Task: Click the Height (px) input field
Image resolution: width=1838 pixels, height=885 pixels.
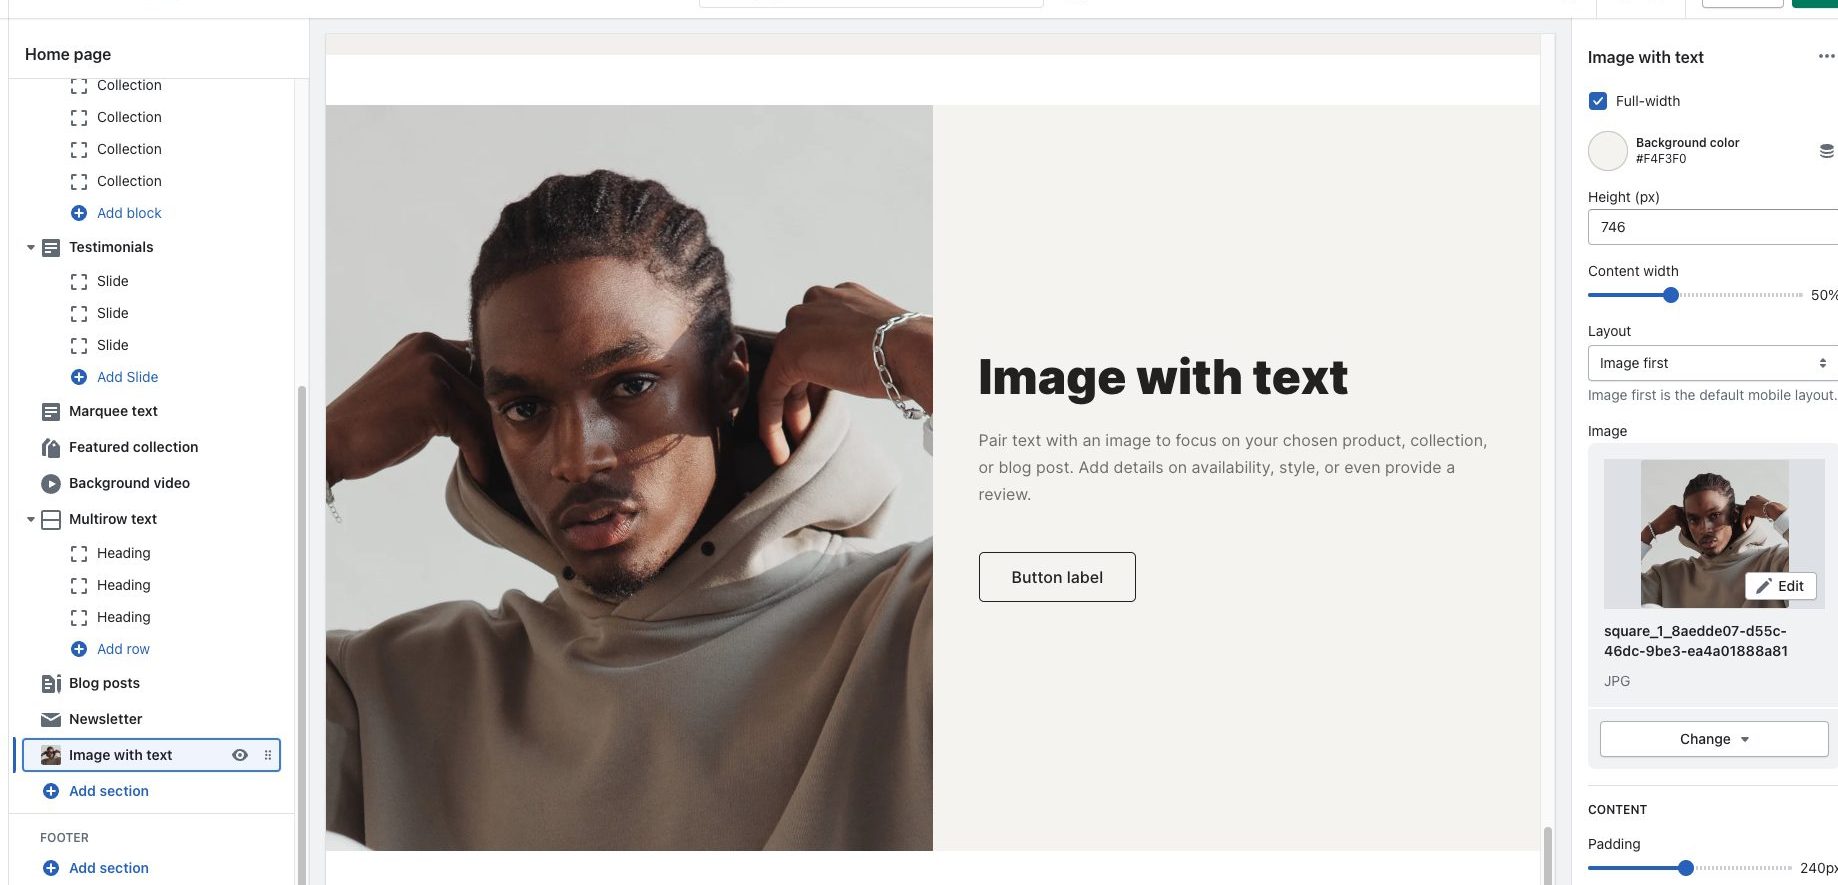Action: tap(1712, 227)
